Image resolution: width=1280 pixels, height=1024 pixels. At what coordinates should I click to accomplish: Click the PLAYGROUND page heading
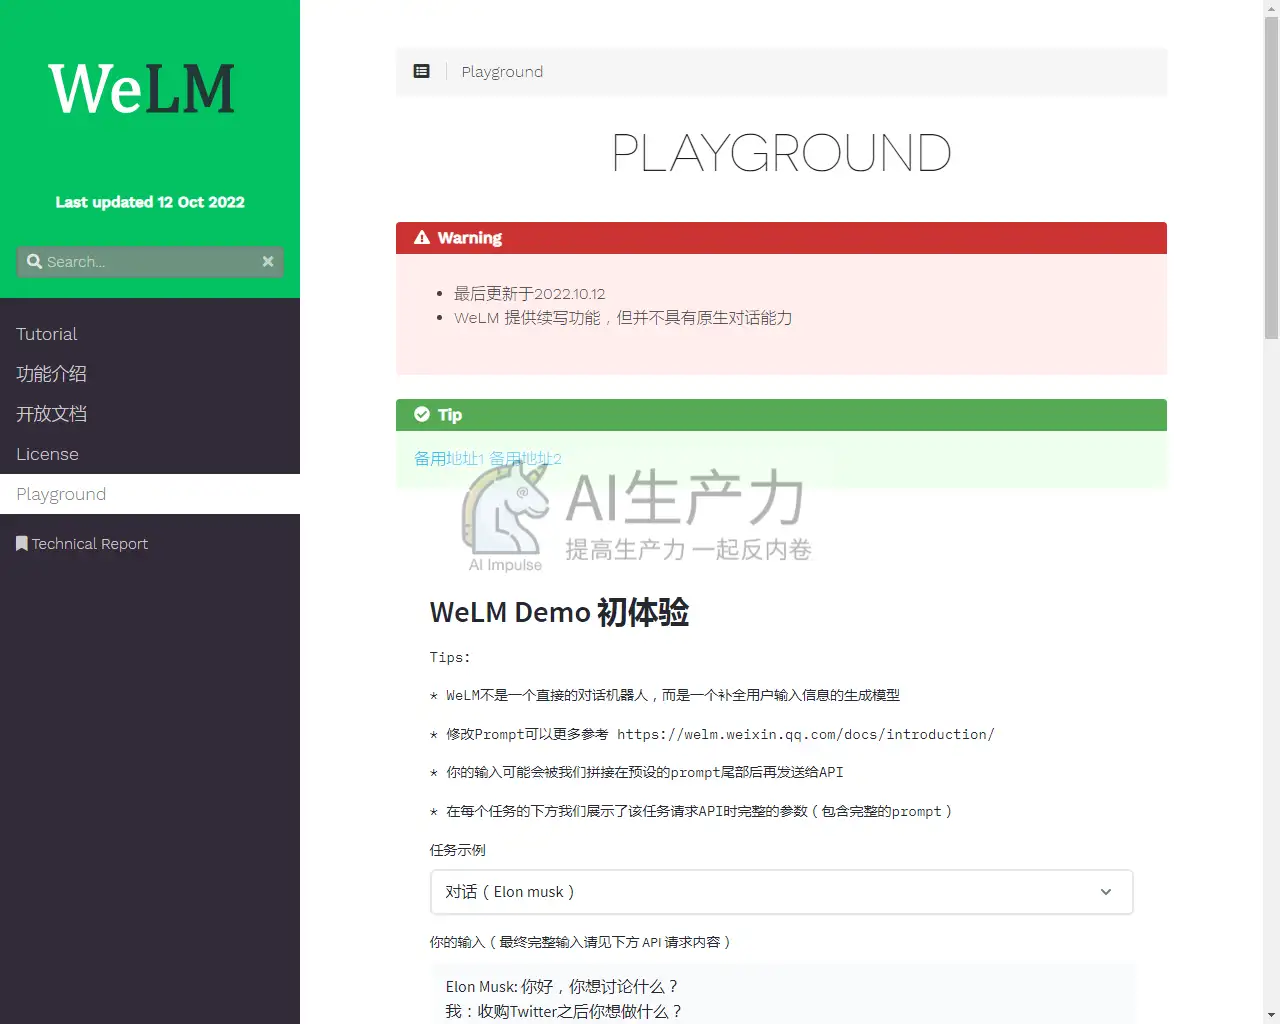point(781,153)
